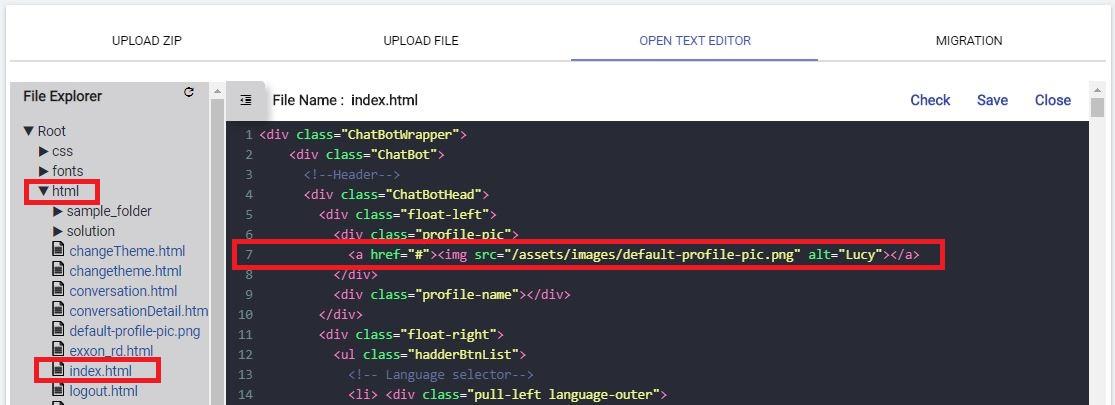Open index.html in file tree
Screen dimensions: 1115x405
100,370
